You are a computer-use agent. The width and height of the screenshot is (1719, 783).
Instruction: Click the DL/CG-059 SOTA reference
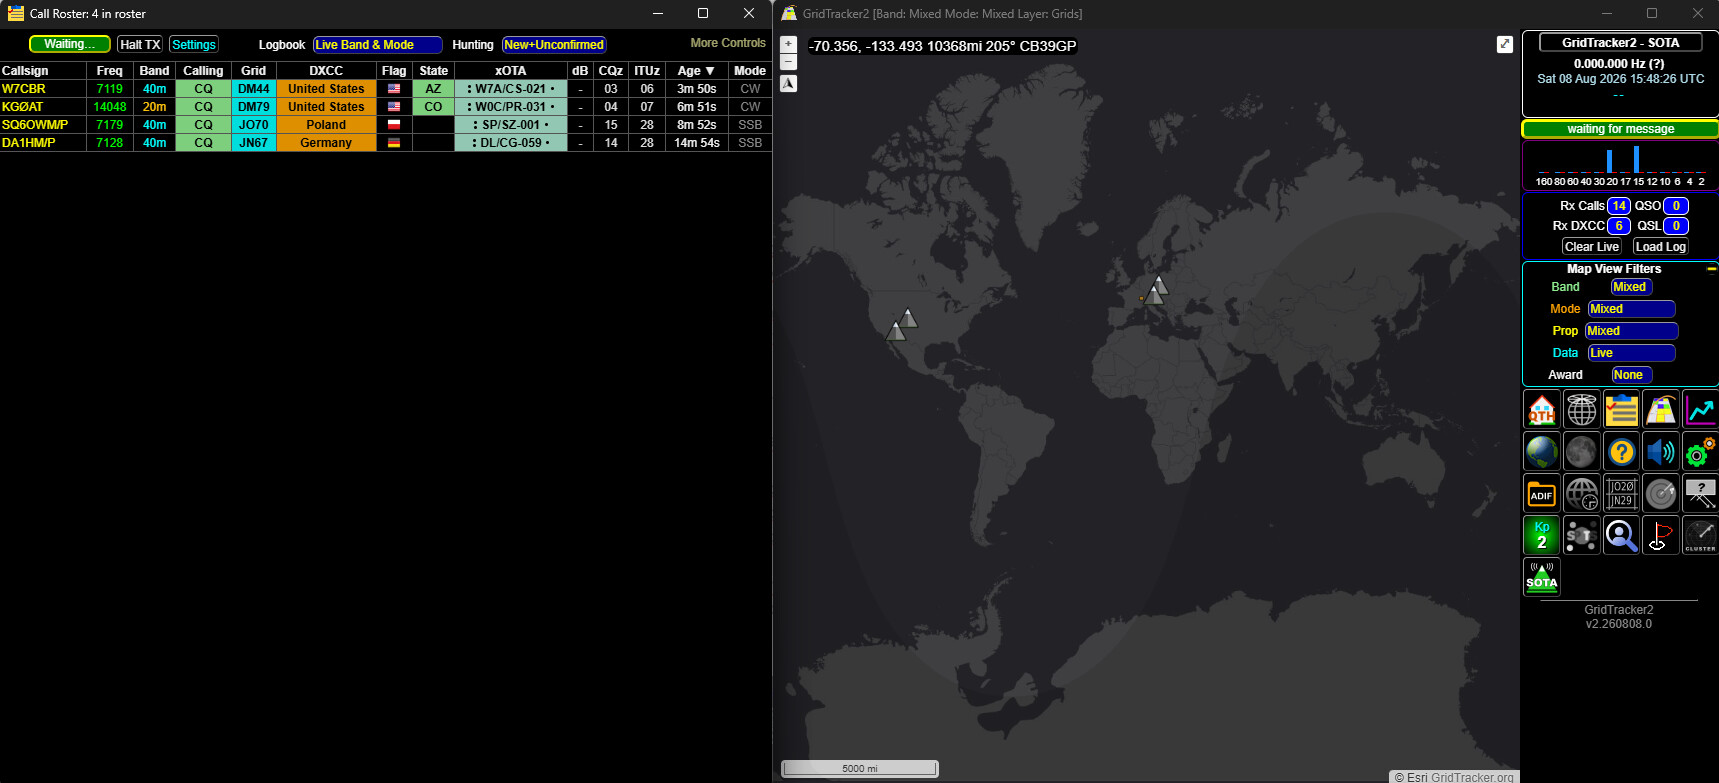point(511,143)
